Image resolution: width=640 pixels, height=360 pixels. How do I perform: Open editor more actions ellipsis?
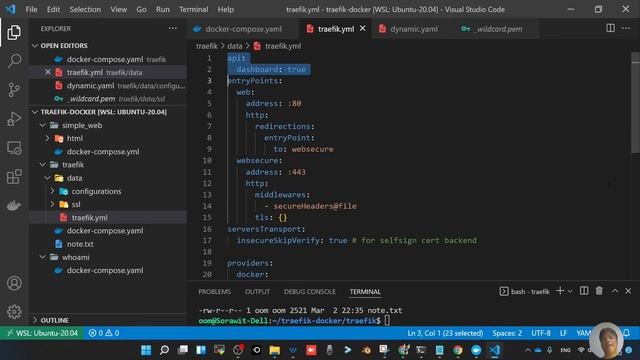tap(626, 28)
